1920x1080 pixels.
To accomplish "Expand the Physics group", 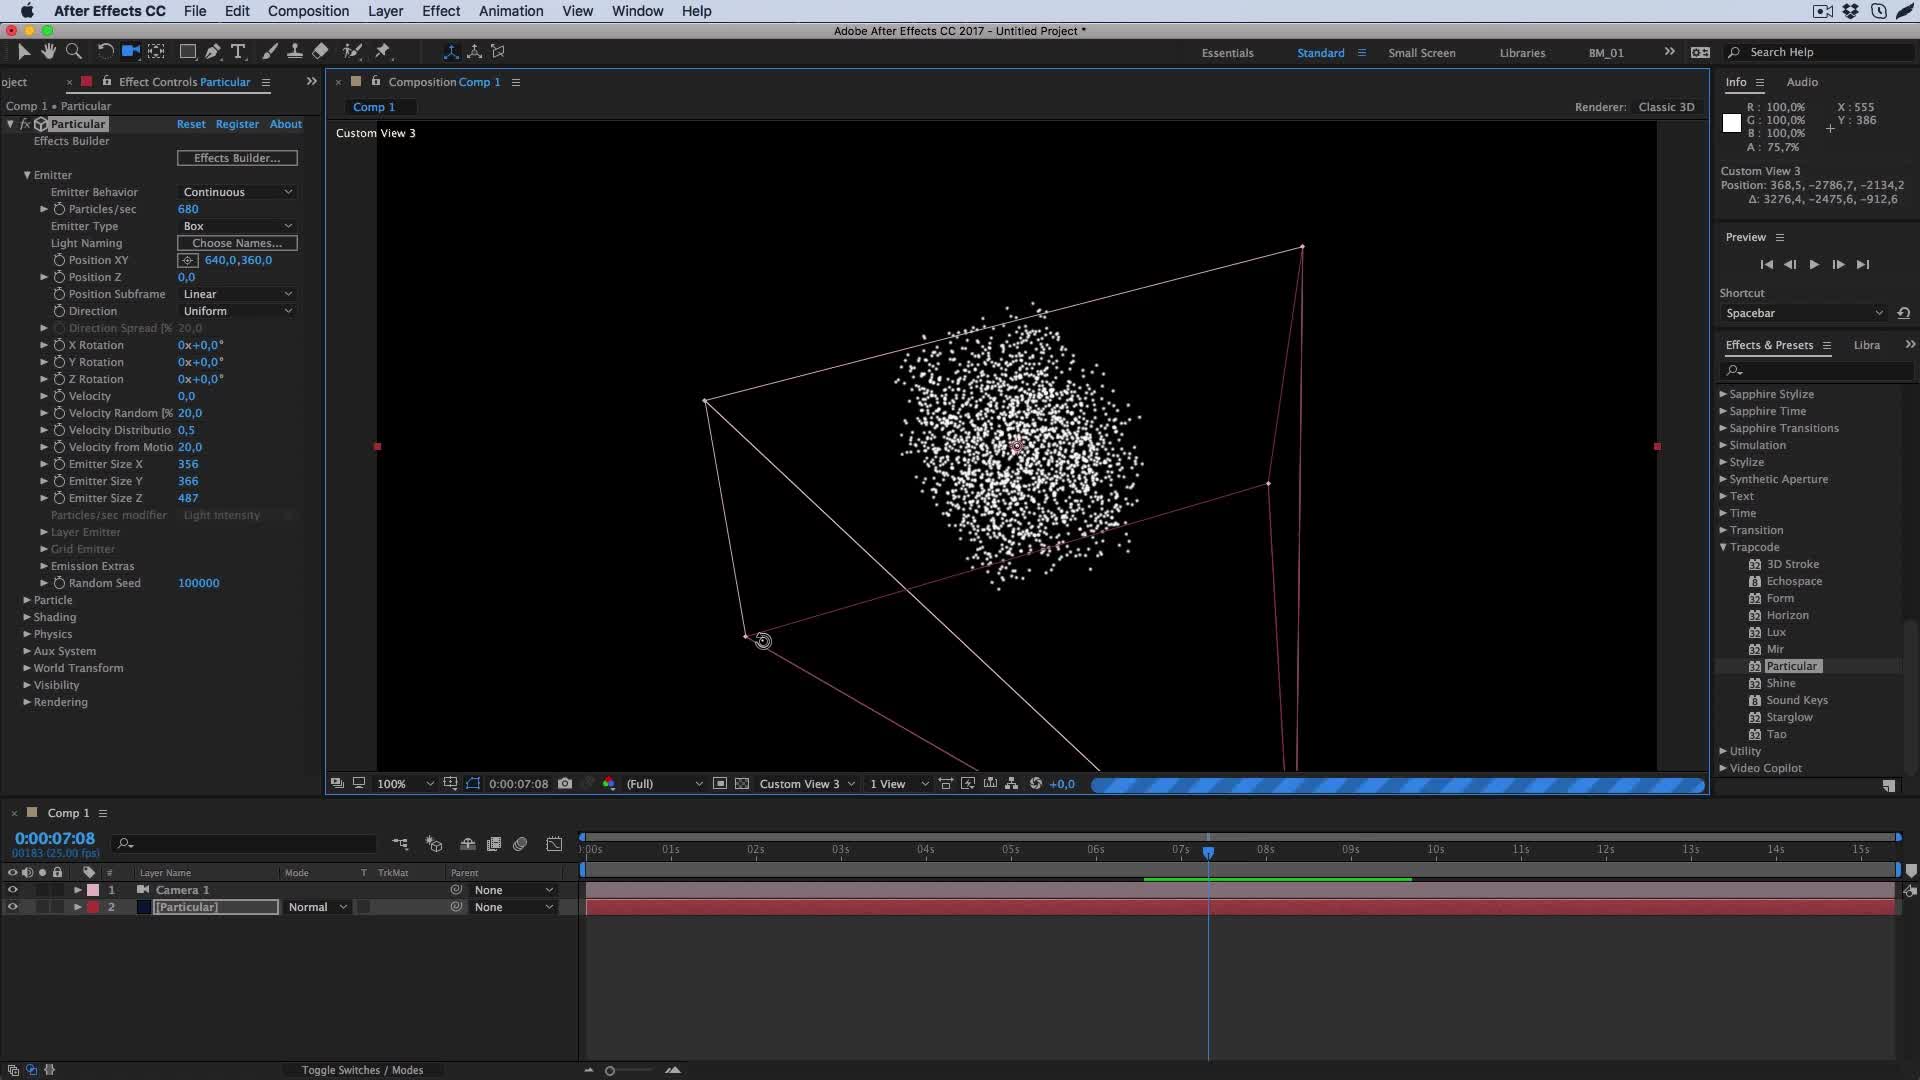I will click(27, 634).
